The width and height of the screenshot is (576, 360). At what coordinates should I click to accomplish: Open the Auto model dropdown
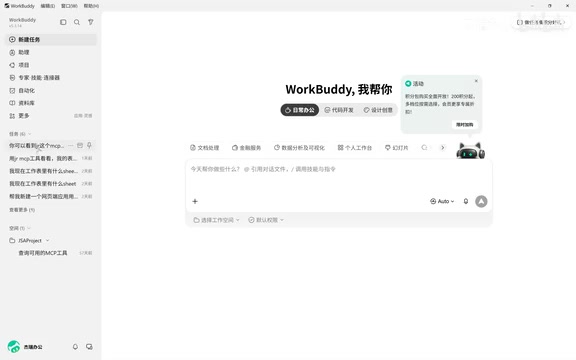442,201
